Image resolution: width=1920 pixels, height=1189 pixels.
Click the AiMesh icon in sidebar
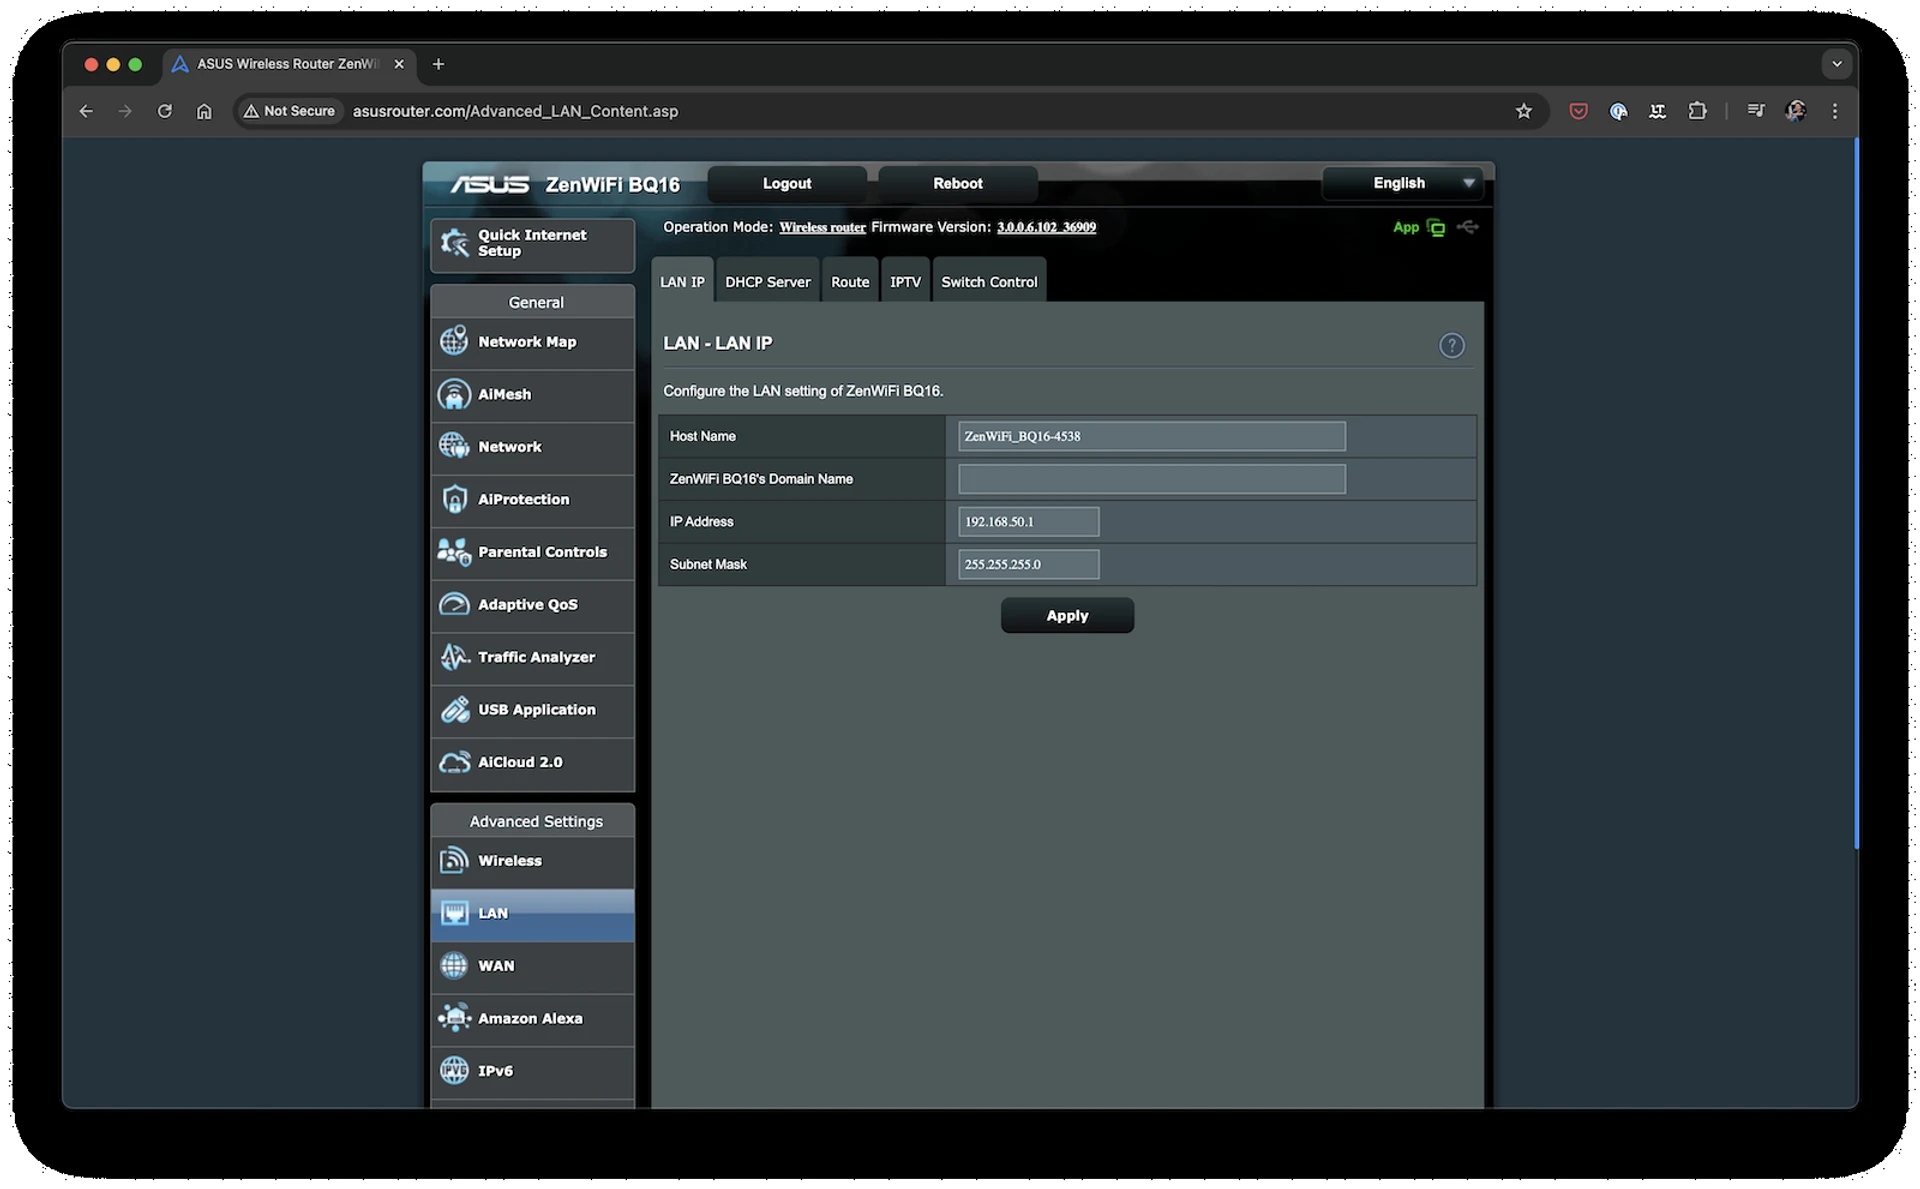coord(454,394)
